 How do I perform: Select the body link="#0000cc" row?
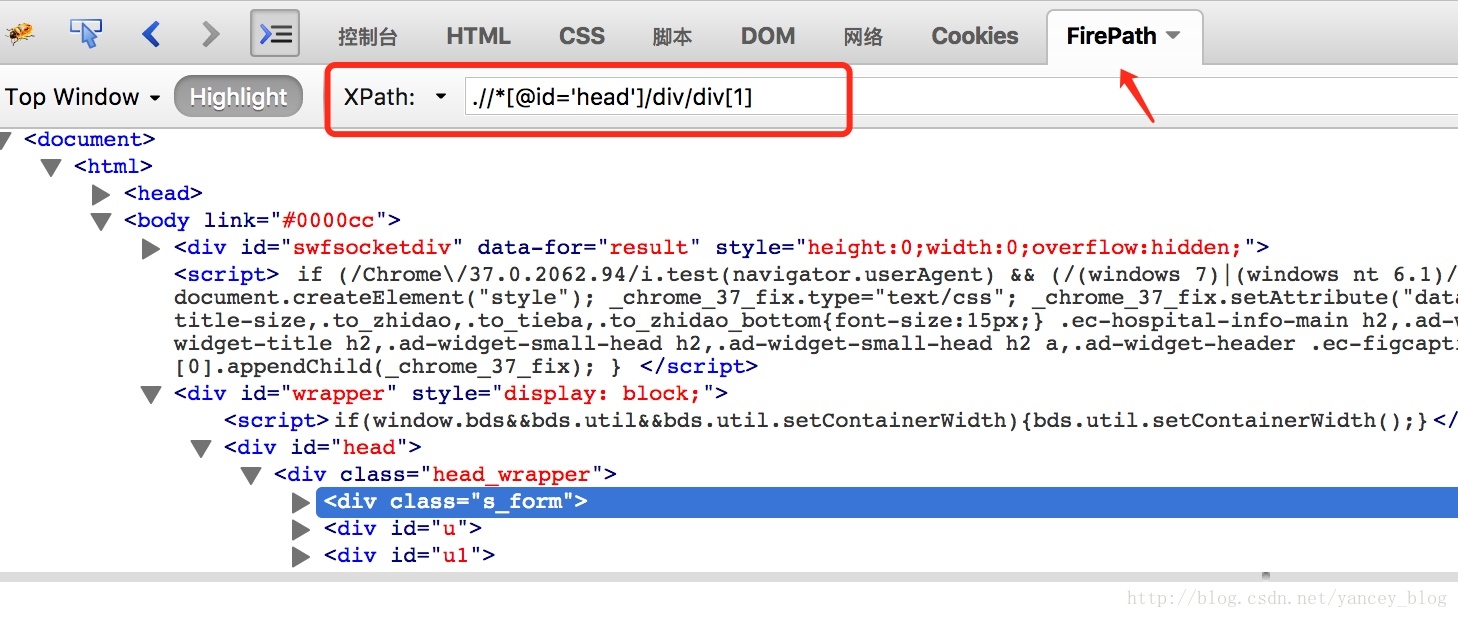click(262, 220)
